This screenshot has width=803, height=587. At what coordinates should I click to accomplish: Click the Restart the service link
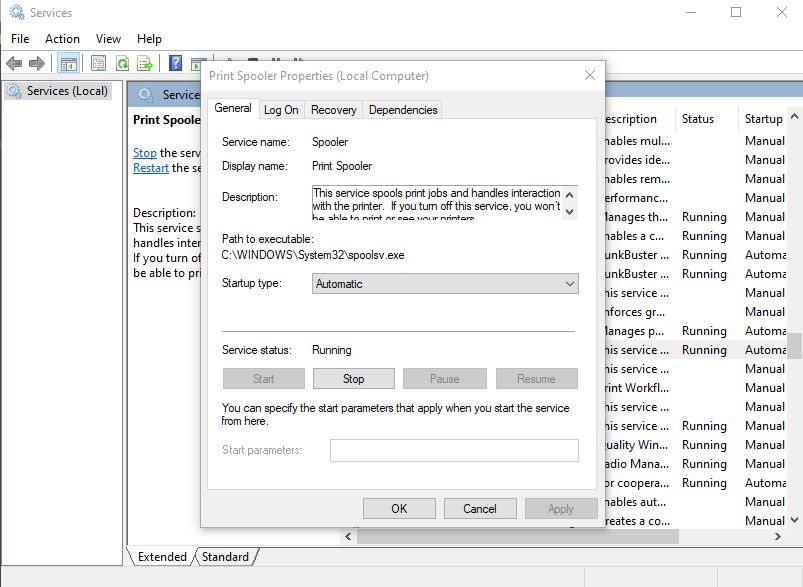click(151, 167)
